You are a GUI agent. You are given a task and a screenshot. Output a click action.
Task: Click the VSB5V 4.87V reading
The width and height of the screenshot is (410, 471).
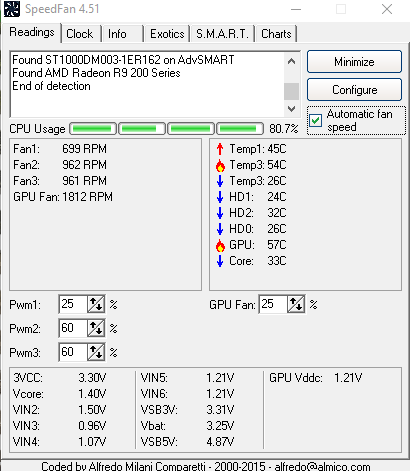[x=187, y=442]
